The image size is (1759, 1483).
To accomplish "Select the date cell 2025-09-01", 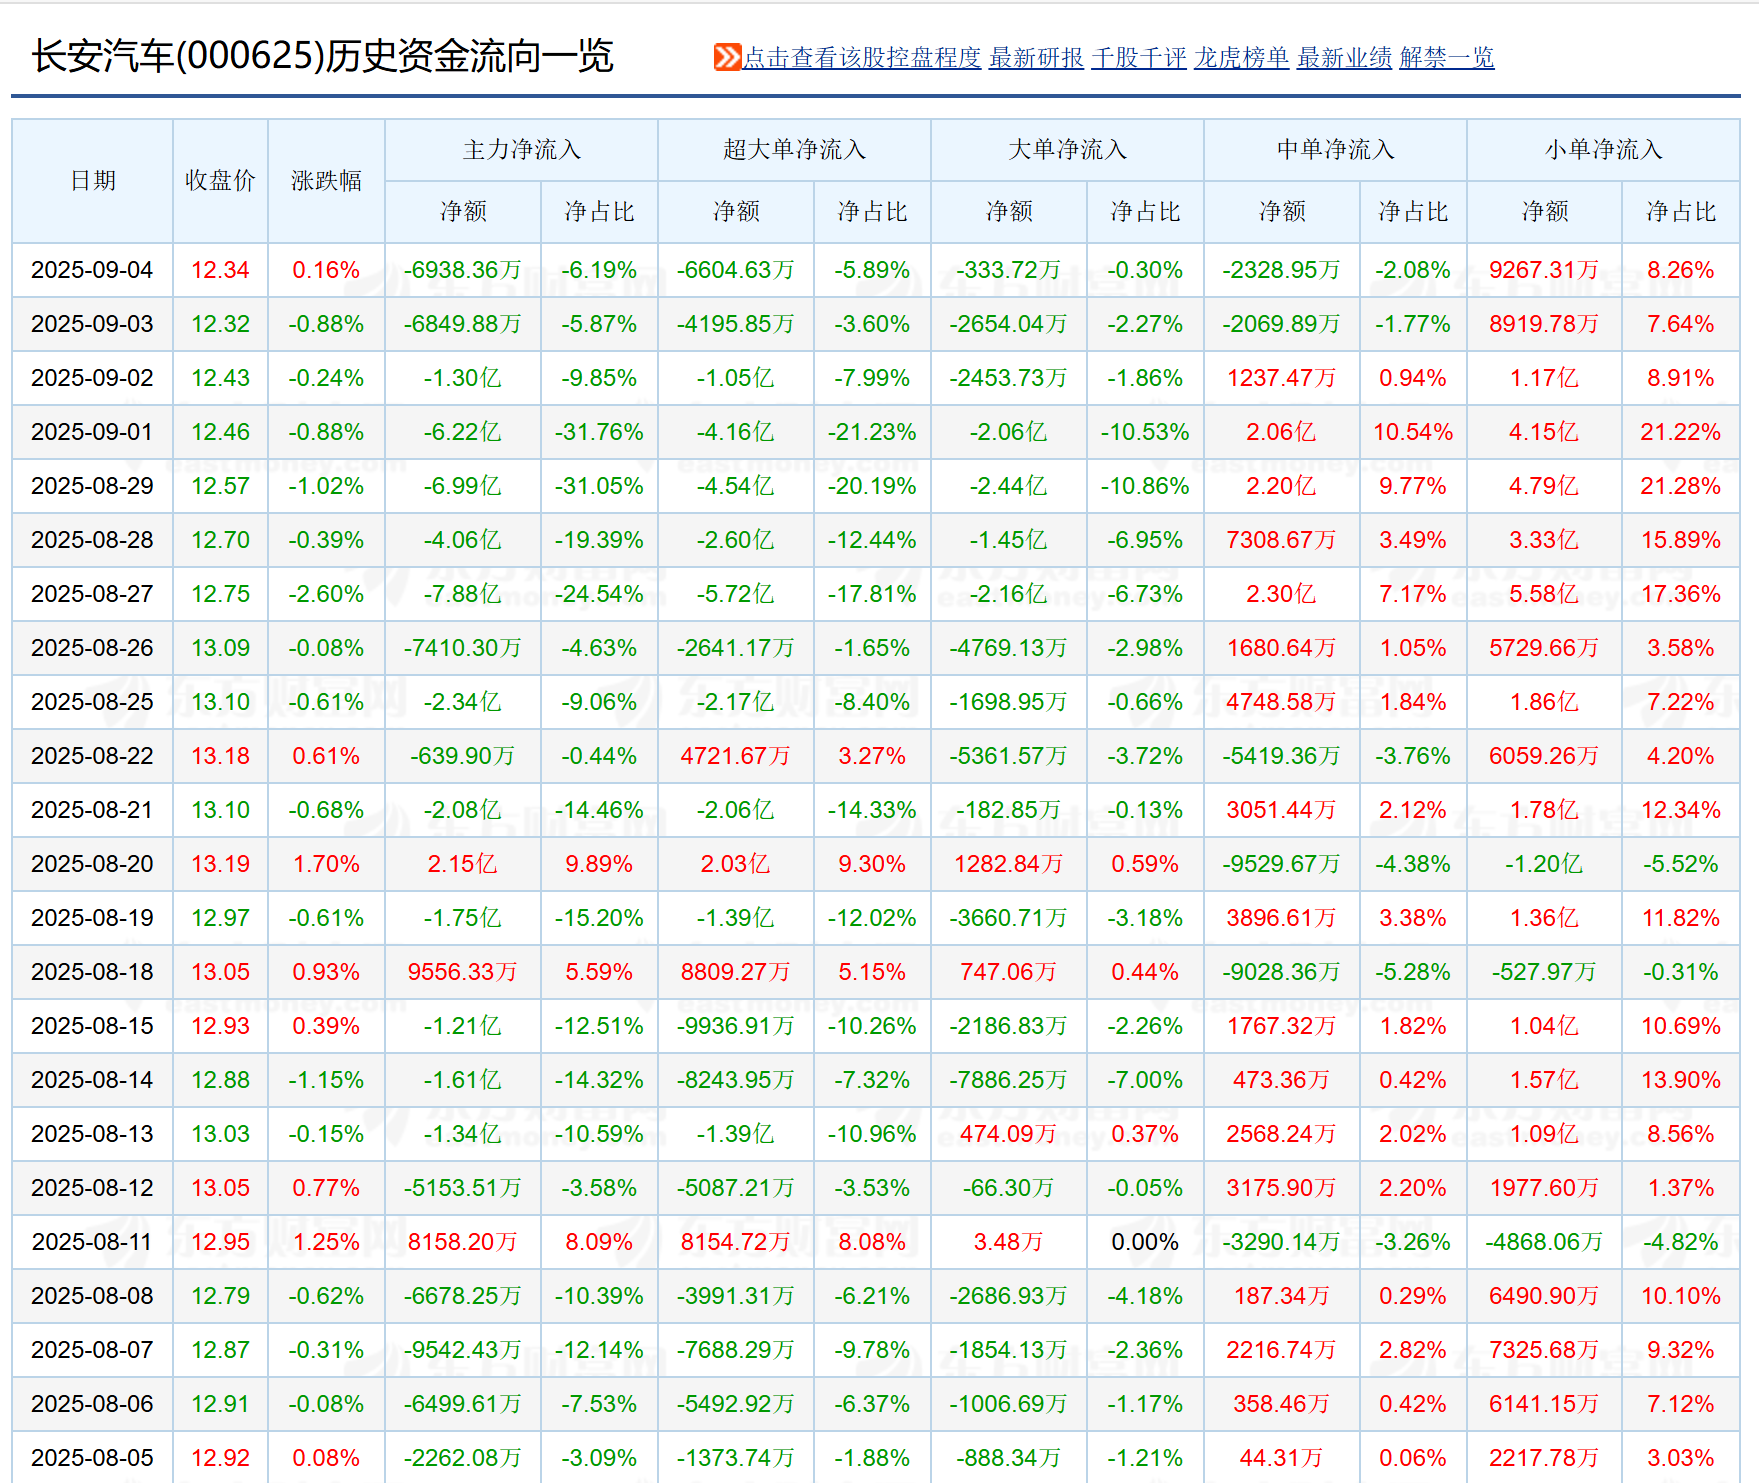I will pyautogui.click(x=92, y=432).
